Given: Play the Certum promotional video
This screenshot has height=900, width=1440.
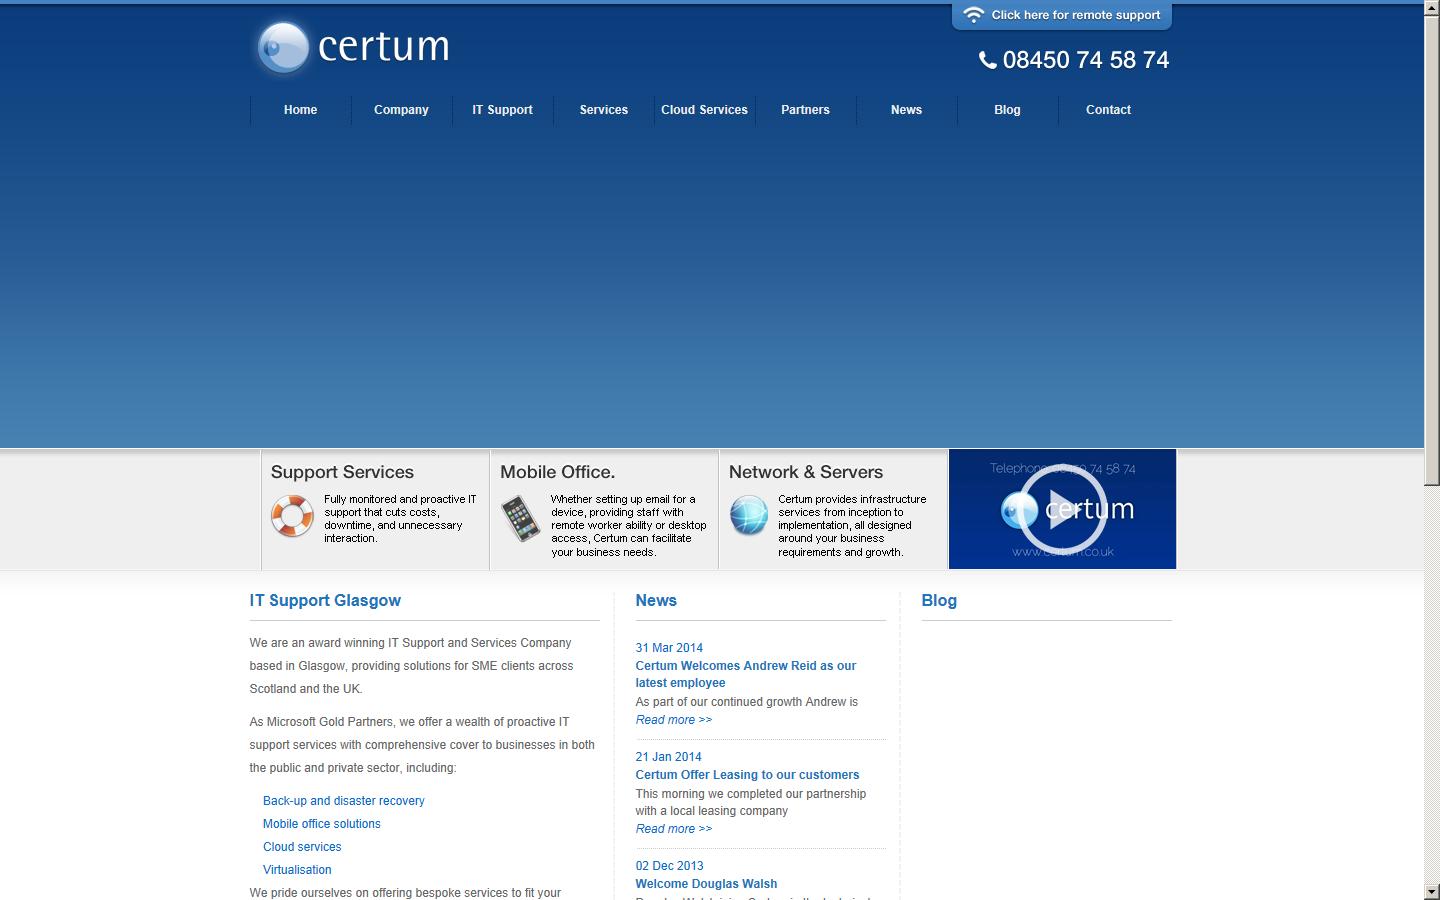Looking at the screenshot, I should click(x=1062, y=509).
